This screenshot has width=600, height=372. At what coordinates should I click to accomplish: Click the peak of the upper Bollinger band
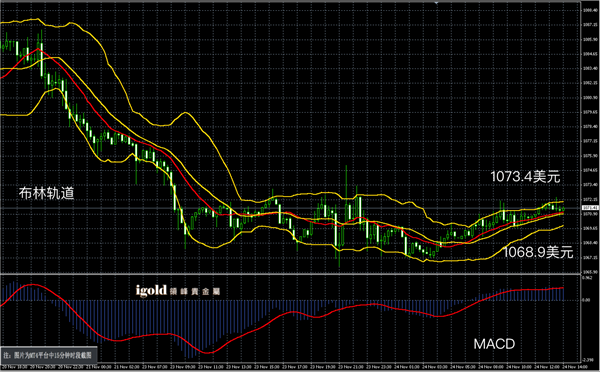(x=37, y=19)
